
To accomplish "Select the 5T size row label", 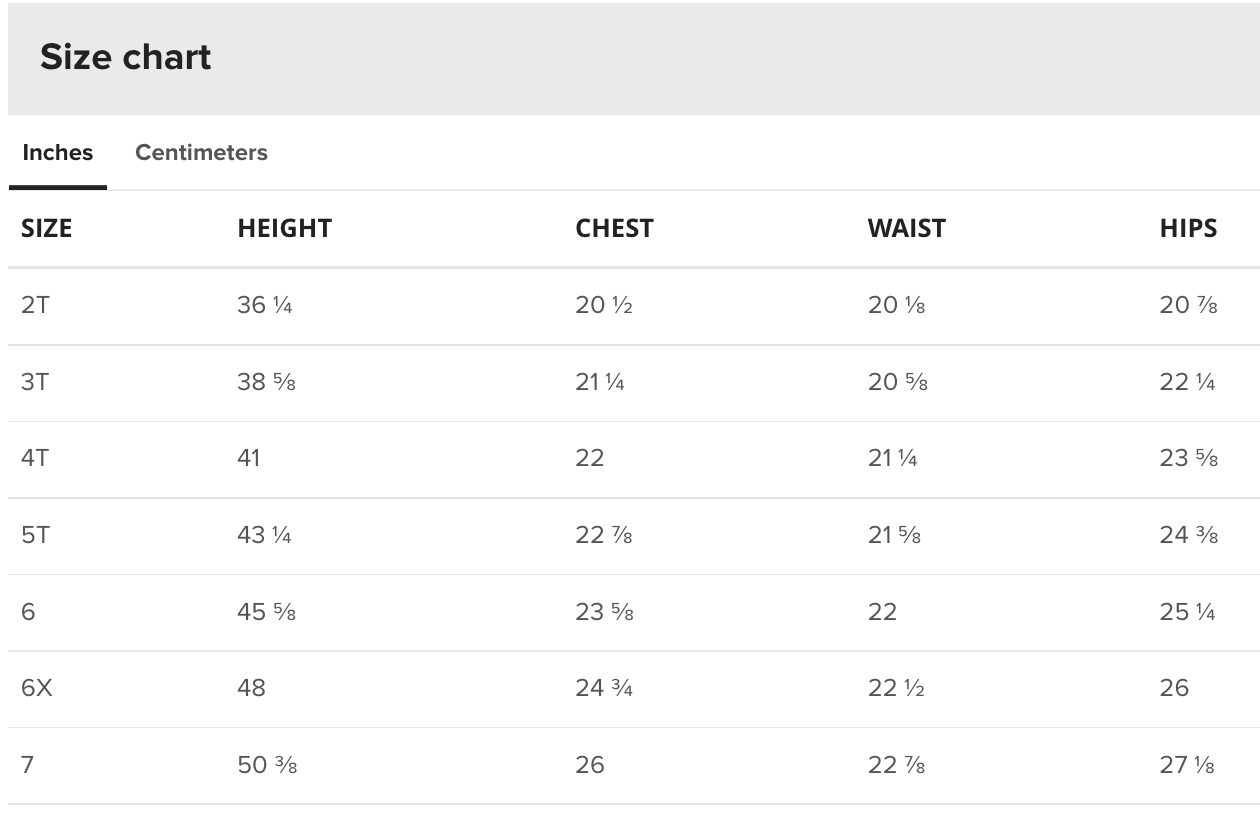I will tap(35, 535).
